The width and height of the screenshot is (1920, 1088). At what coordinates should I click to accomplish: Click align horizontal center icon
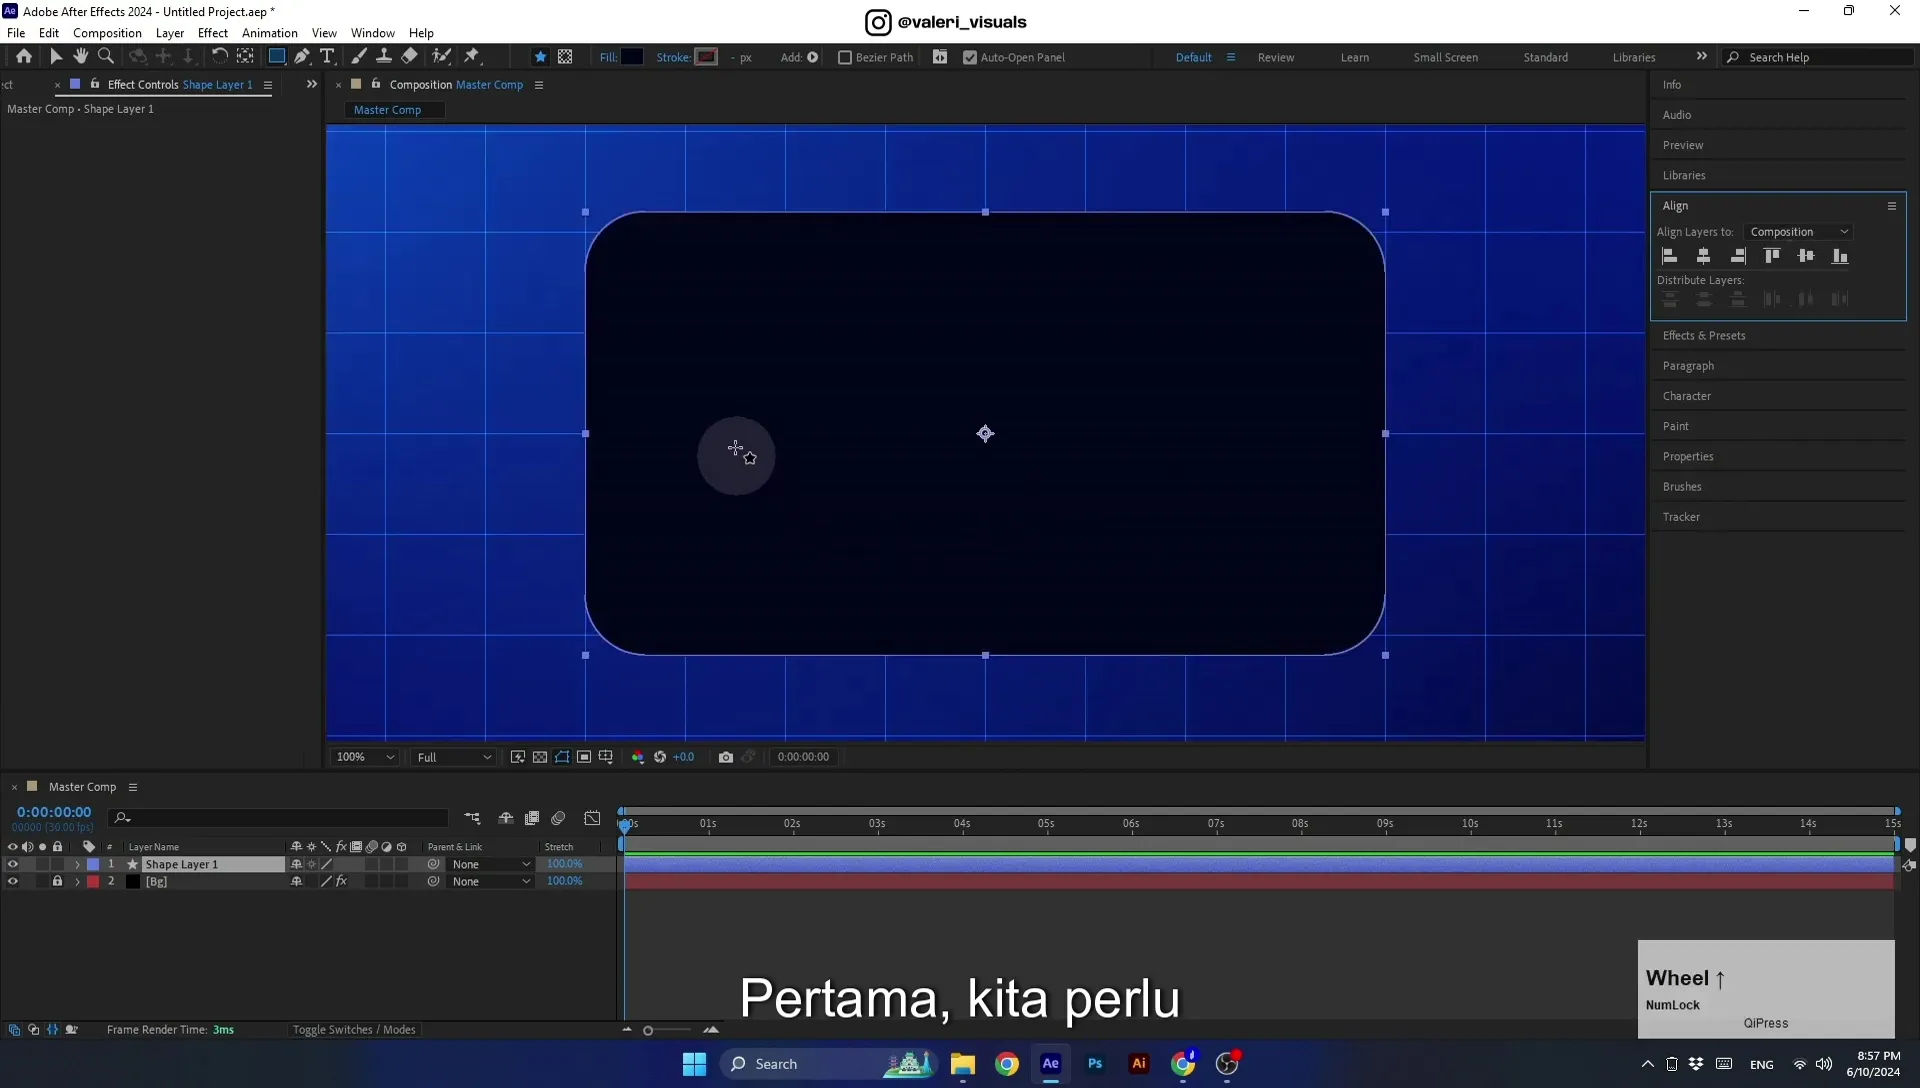[1704, 256]
